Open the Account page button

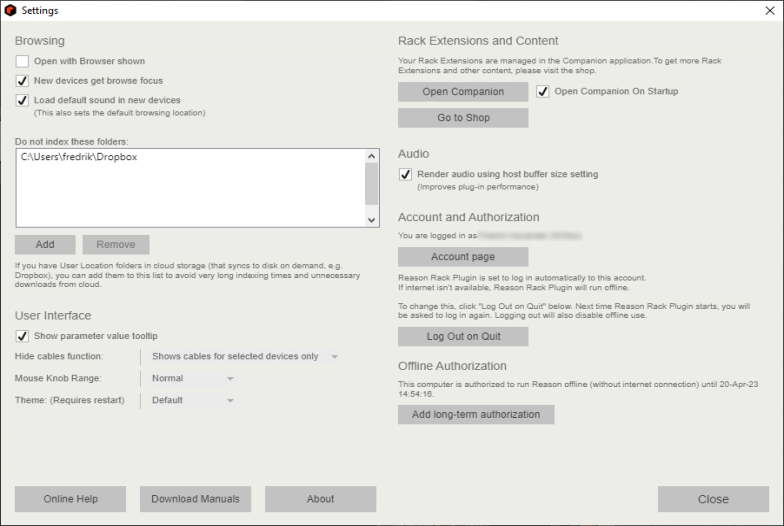pos(463,256)
